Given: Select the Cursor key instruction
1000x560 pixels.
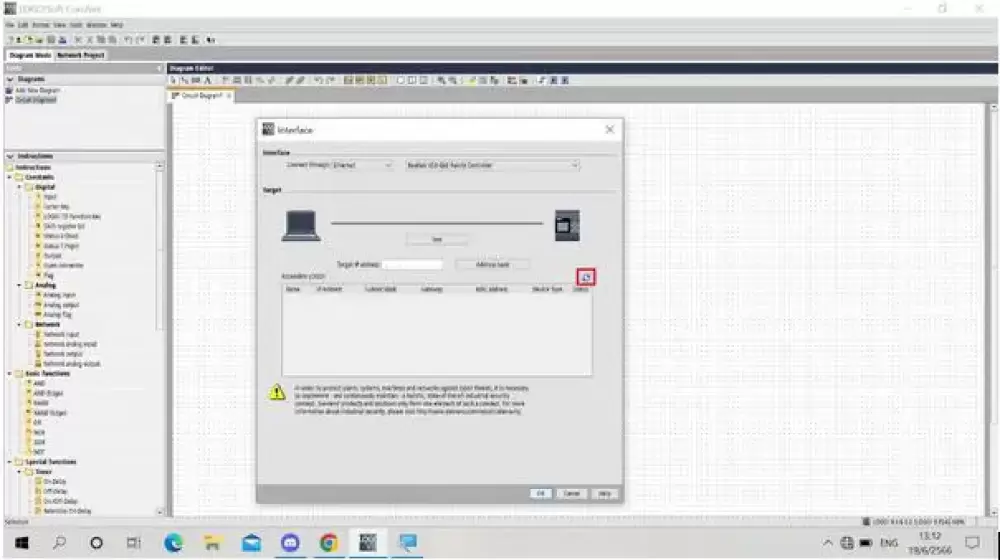Looking at the screenshot, I should click(55, 207).
